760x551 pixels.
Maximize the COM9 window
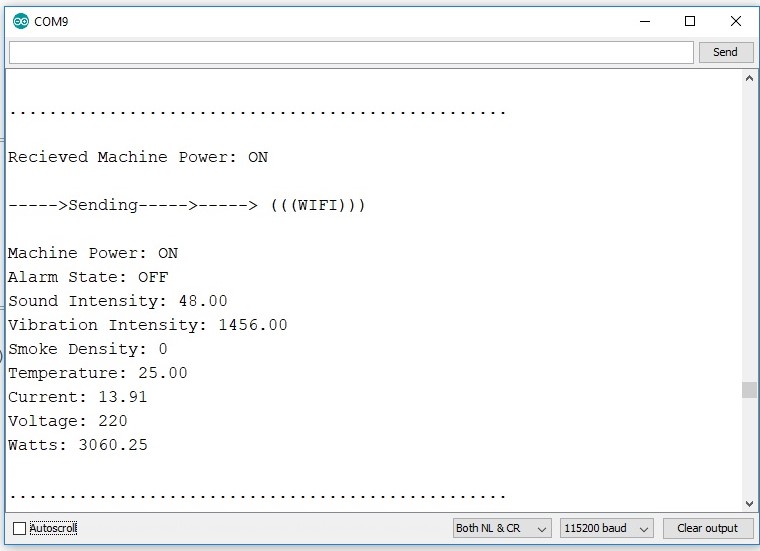[690, 21]
